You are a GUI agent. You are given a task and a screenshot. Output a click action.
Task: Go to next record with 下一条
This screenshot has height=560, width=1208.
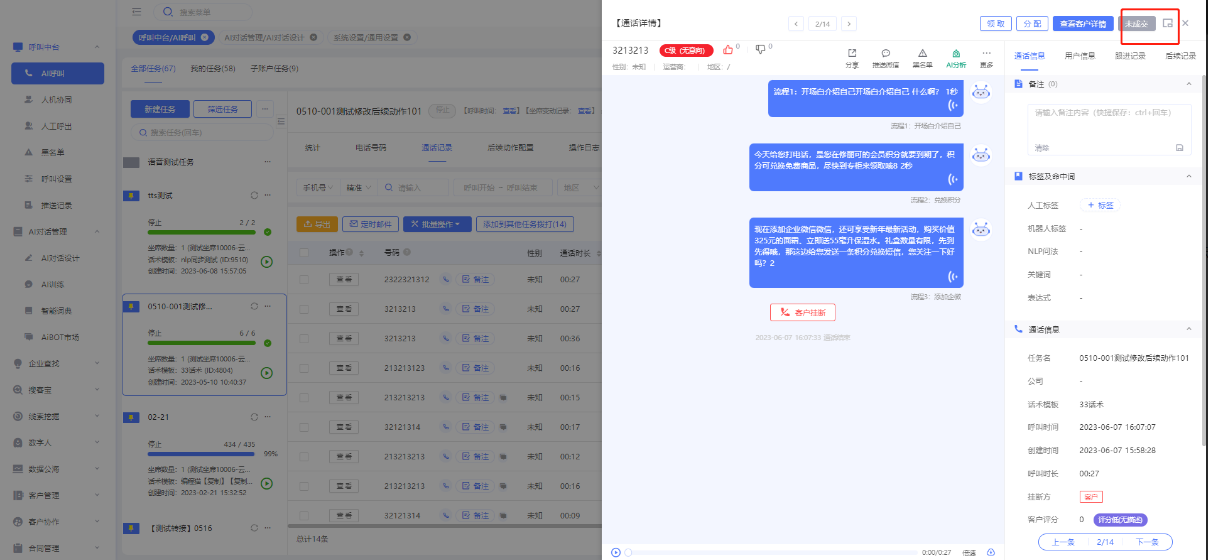pos(1146,541)
